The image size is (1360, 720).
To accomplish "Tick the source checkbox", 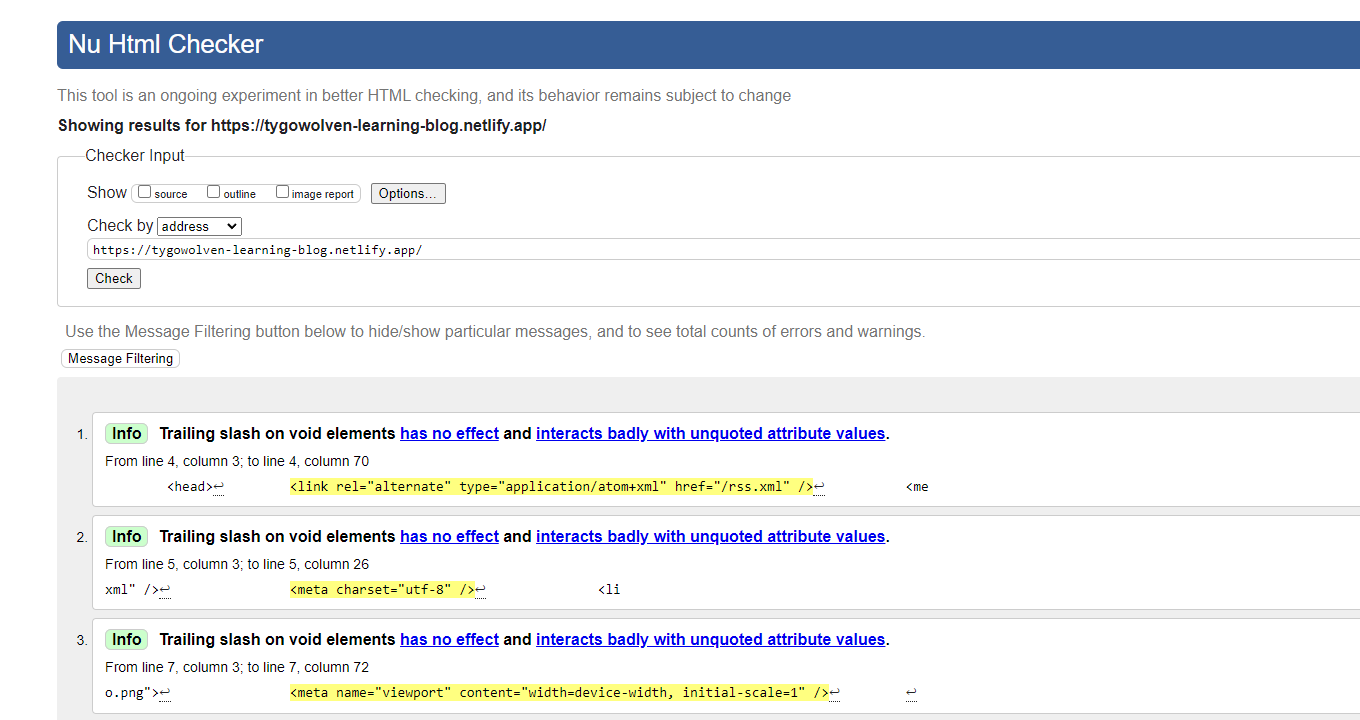I will [x=144, y=192].
